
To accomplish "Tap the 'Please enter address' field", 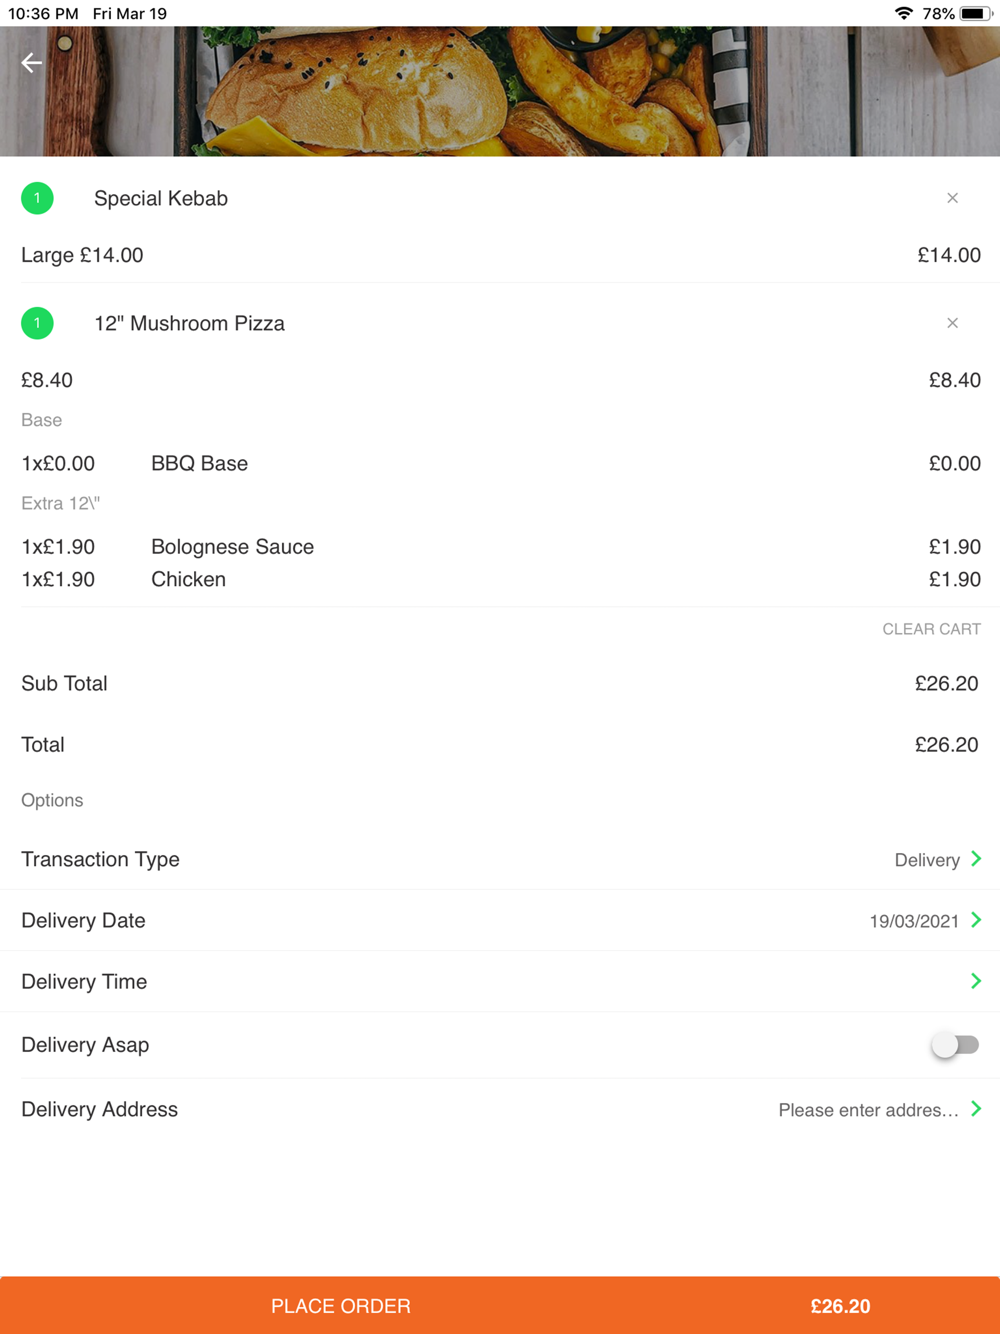I will pos(868,1110).
